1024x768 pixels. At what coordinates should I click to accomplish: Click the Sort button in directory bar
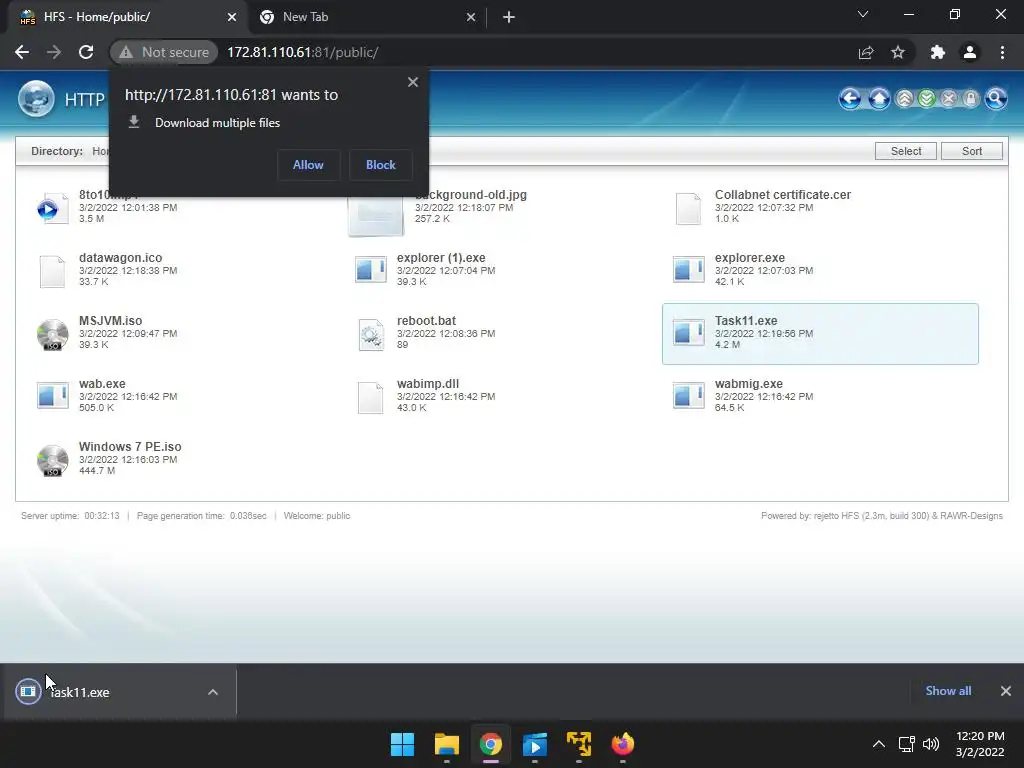coord(972,151)
